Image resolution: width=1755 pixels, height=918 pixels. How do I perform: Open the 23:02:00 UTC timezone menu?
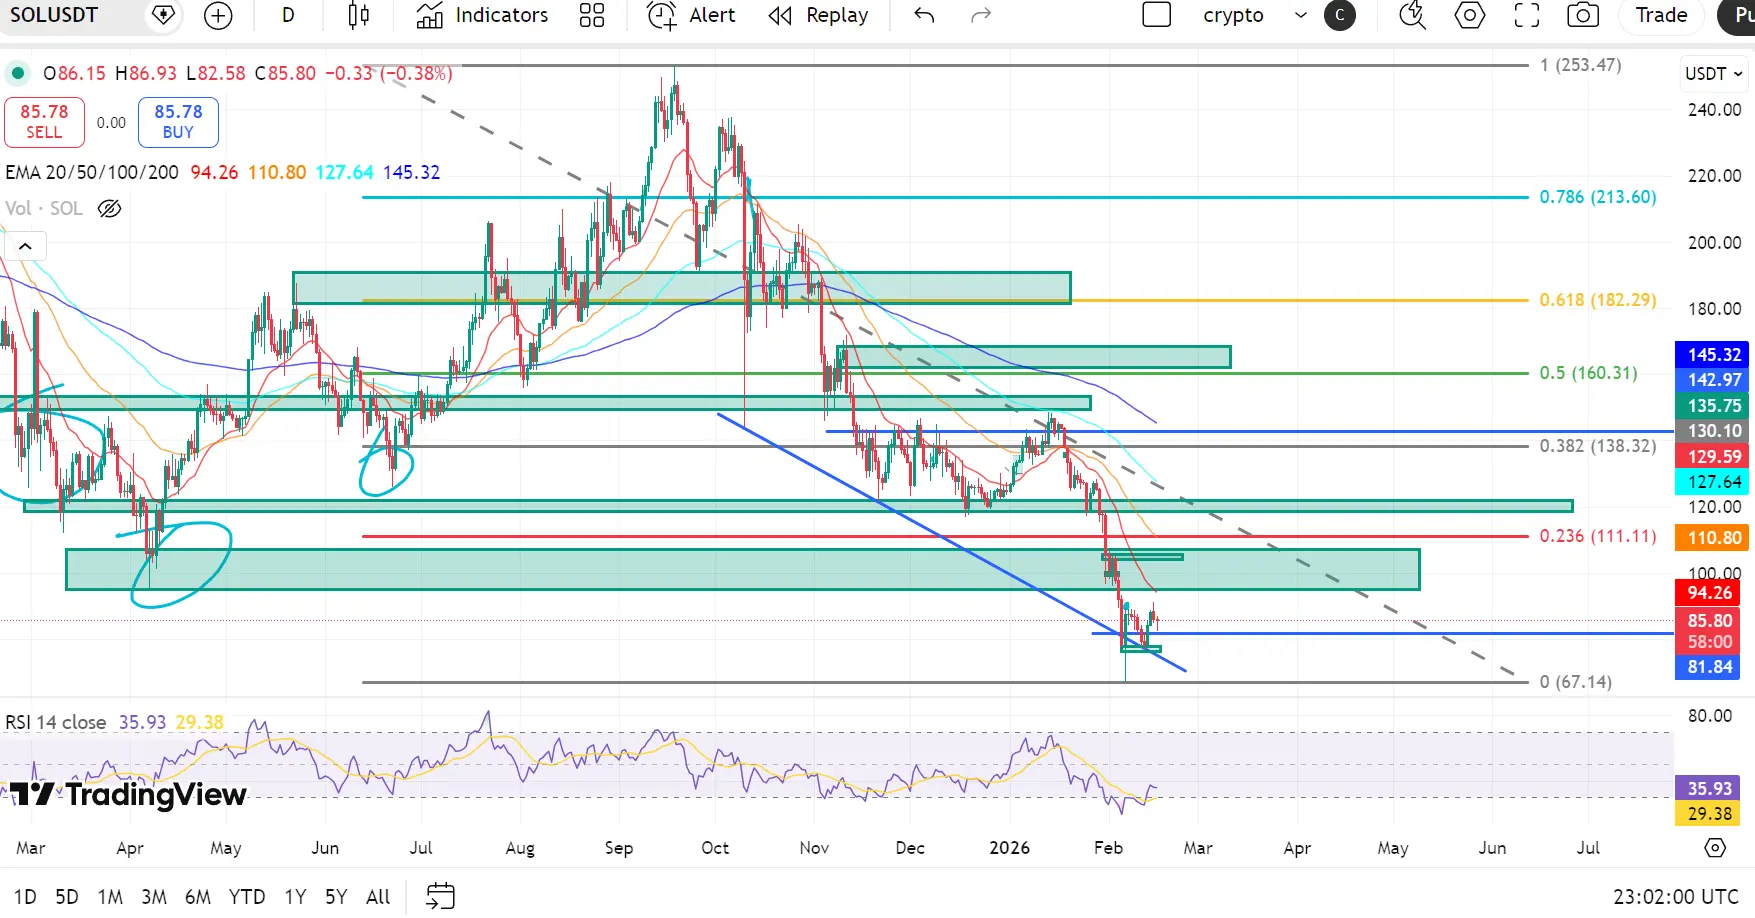click(x=1676, y=896)
